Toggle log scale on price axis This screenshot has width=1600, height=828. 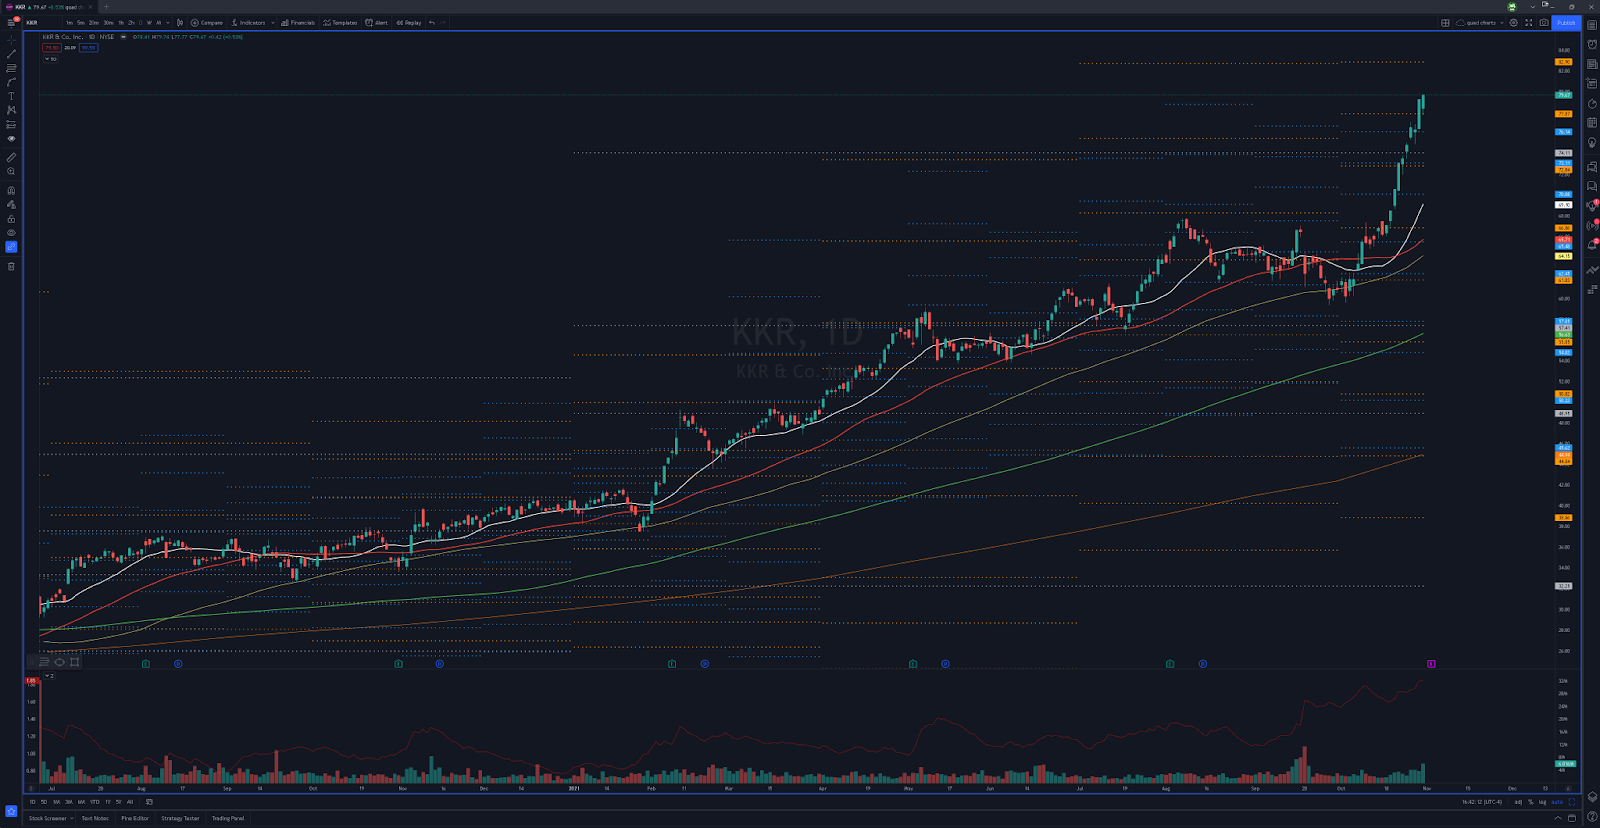tap(1542, 802)
